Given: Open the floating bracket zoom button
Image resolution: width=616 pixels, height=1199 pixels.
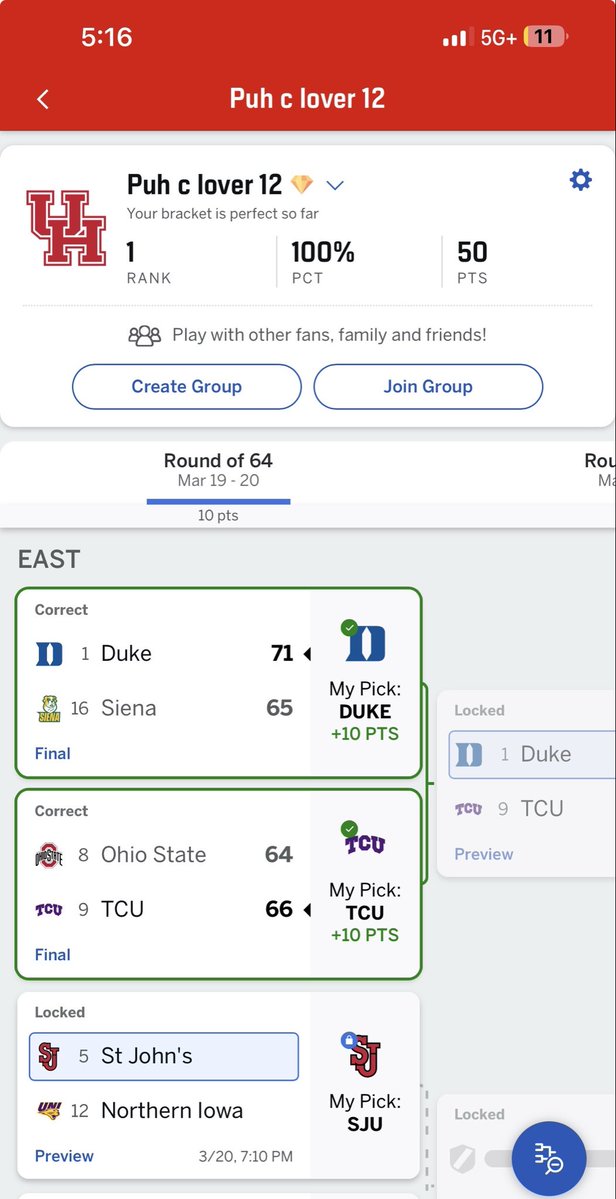Looking at the screenshot, I should click(549, 1158).
